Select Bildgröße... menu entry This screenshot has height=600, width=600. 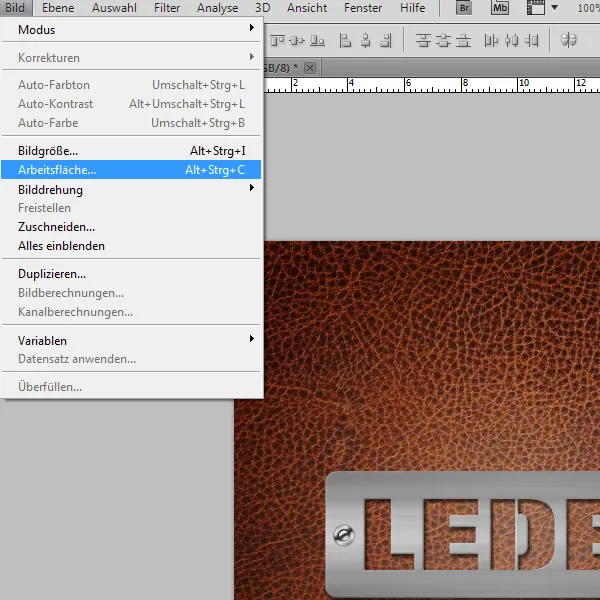point(48,151)
